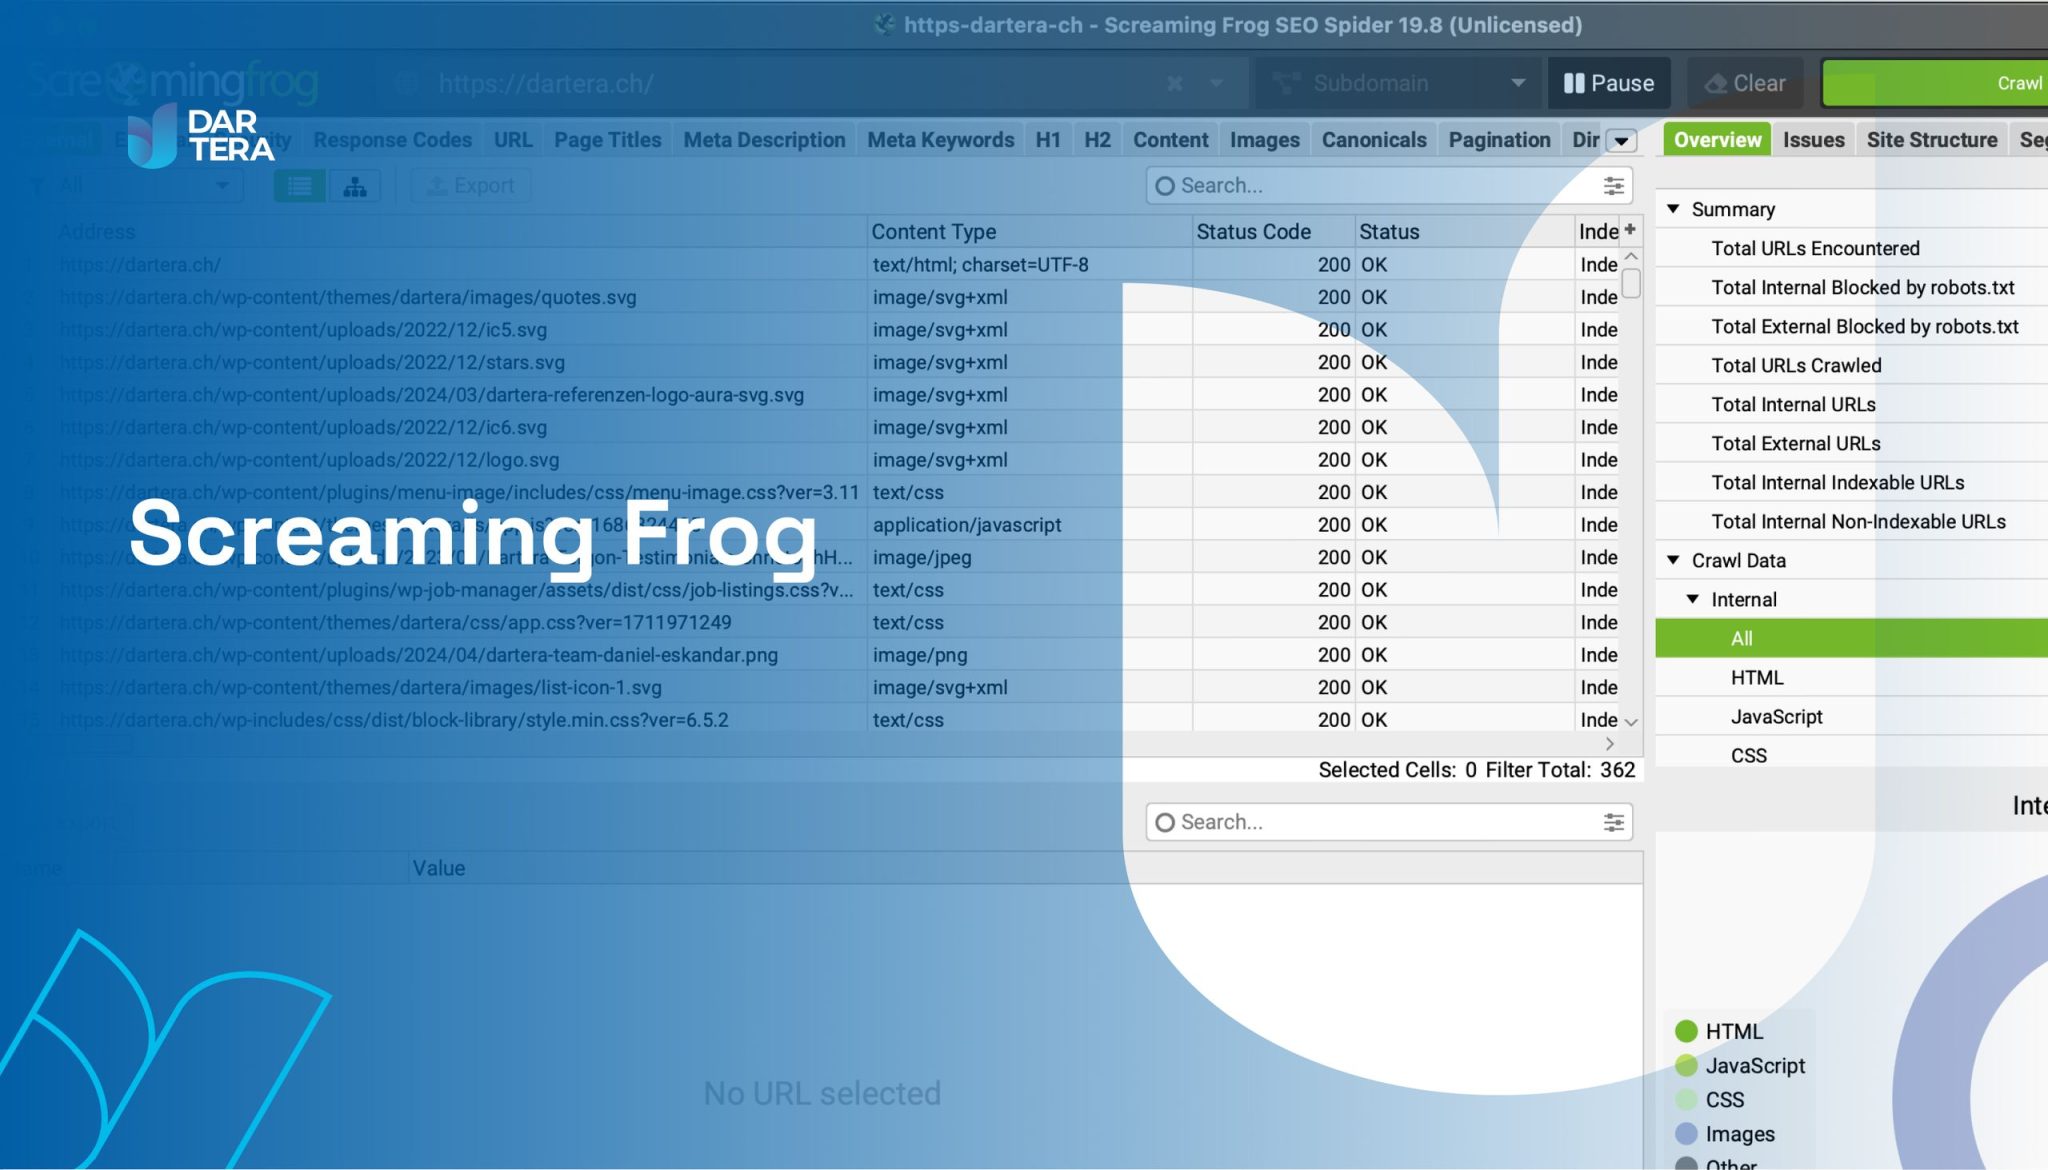Select Total URLs Crawled summary row
The height and width of the screenshot is (1170, 2048).
(1795, 365)
